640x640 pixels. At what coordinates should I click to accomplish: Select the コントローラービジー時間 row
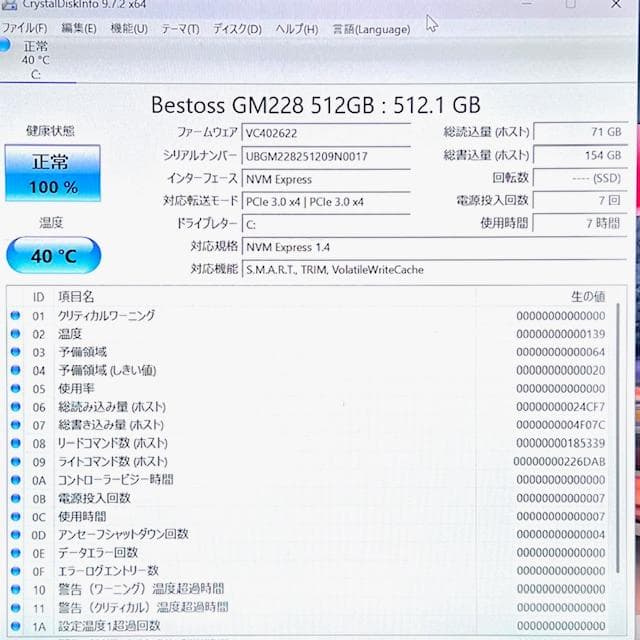pos(309,480)
